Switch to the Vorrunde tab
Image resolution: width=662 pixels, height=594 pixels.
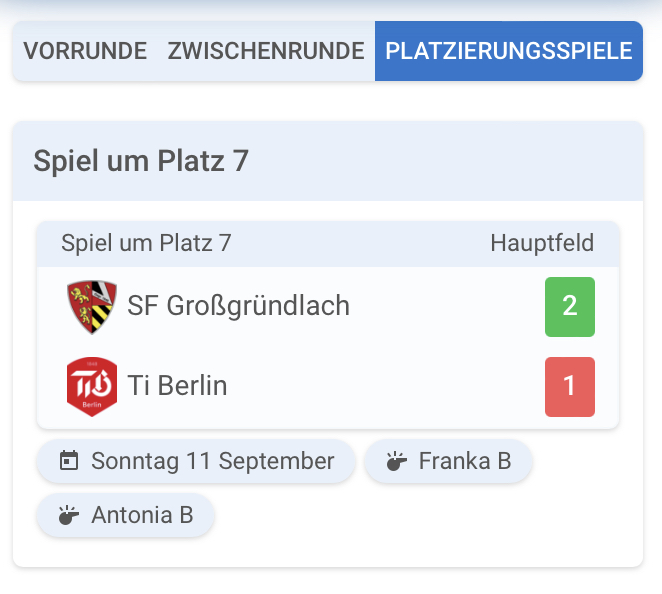pyautogui.click(x=85, y=51)
